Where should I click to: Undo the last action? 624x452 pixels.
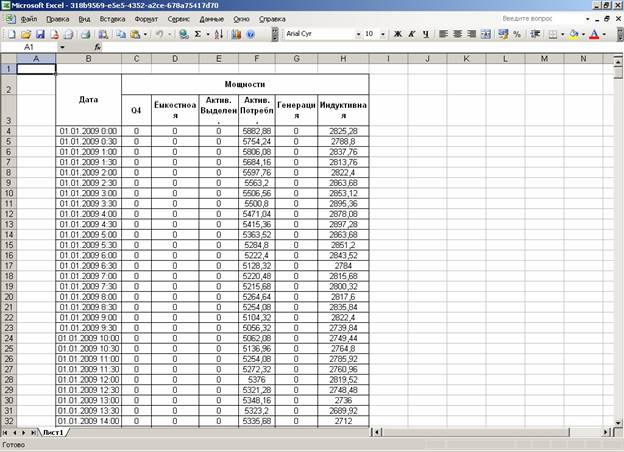pyautogui.click(x=159, y=34)
